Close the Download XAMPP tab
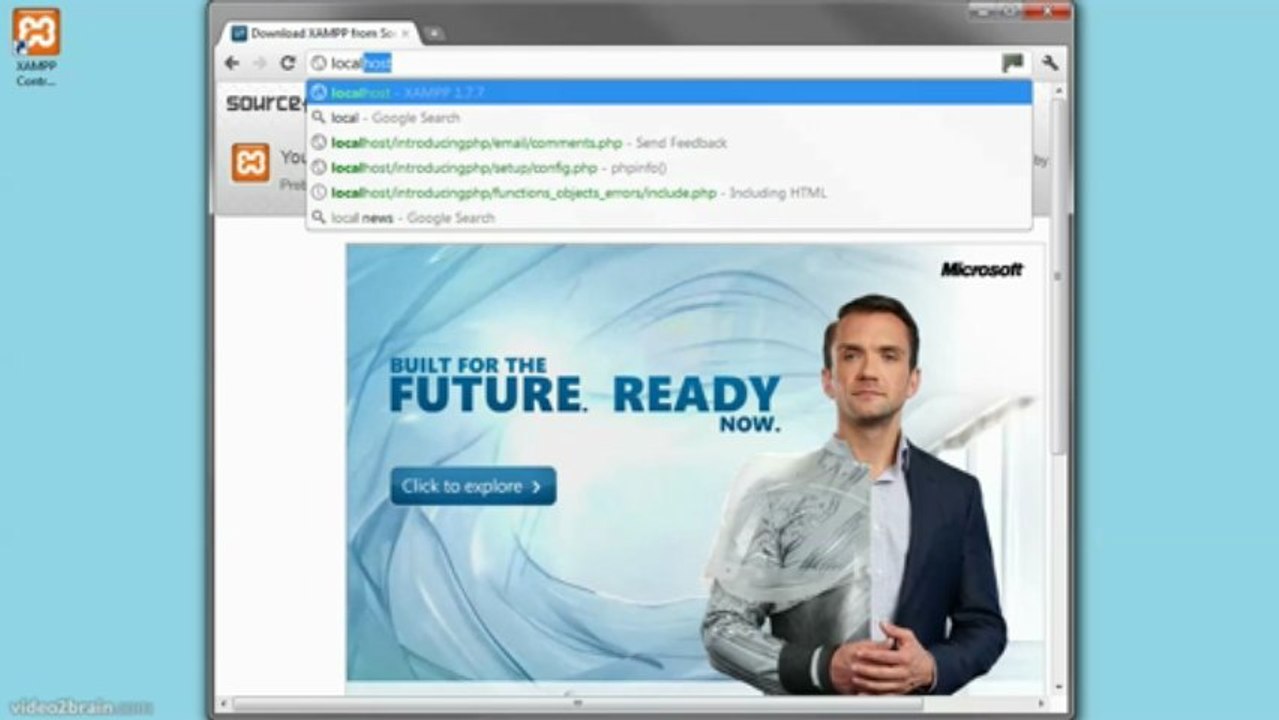The height and width of the screenshot is (720, 1279). coord(405,33)
